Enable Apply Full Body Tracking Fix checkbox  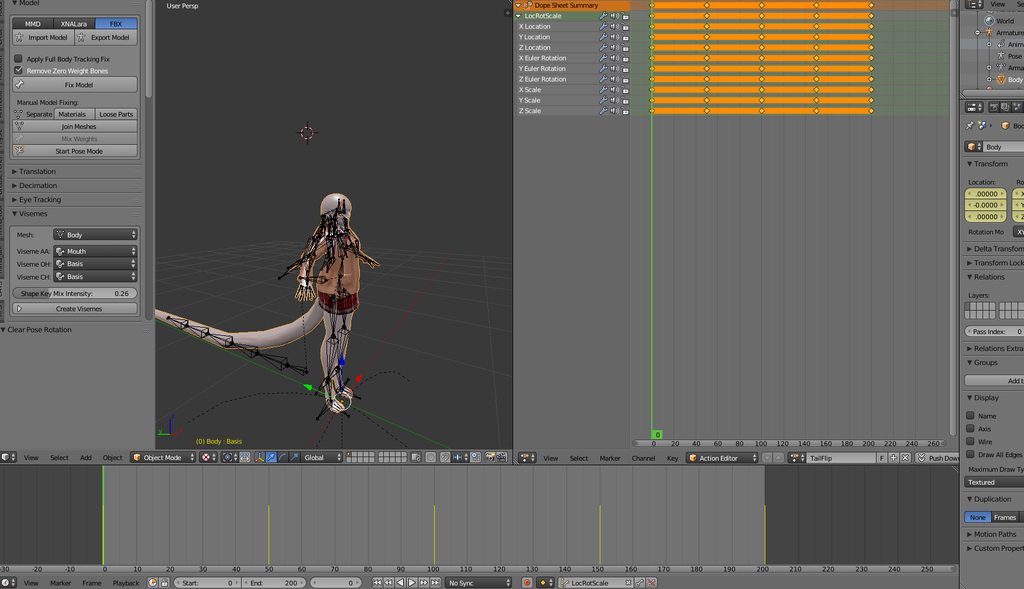[18, 59]
